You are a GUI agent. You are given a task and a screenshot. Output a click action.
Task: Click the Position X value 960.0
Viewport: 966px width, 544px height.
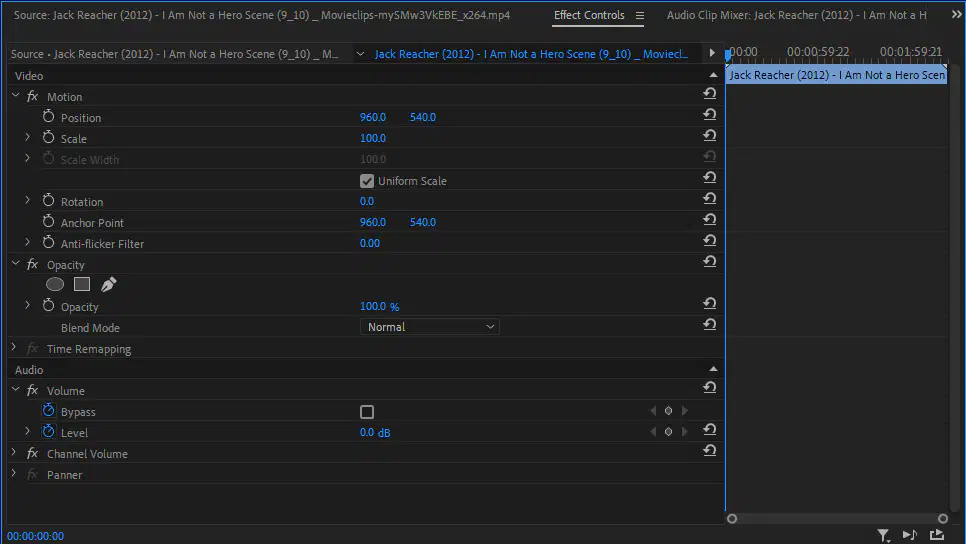[x=373, y=117]
